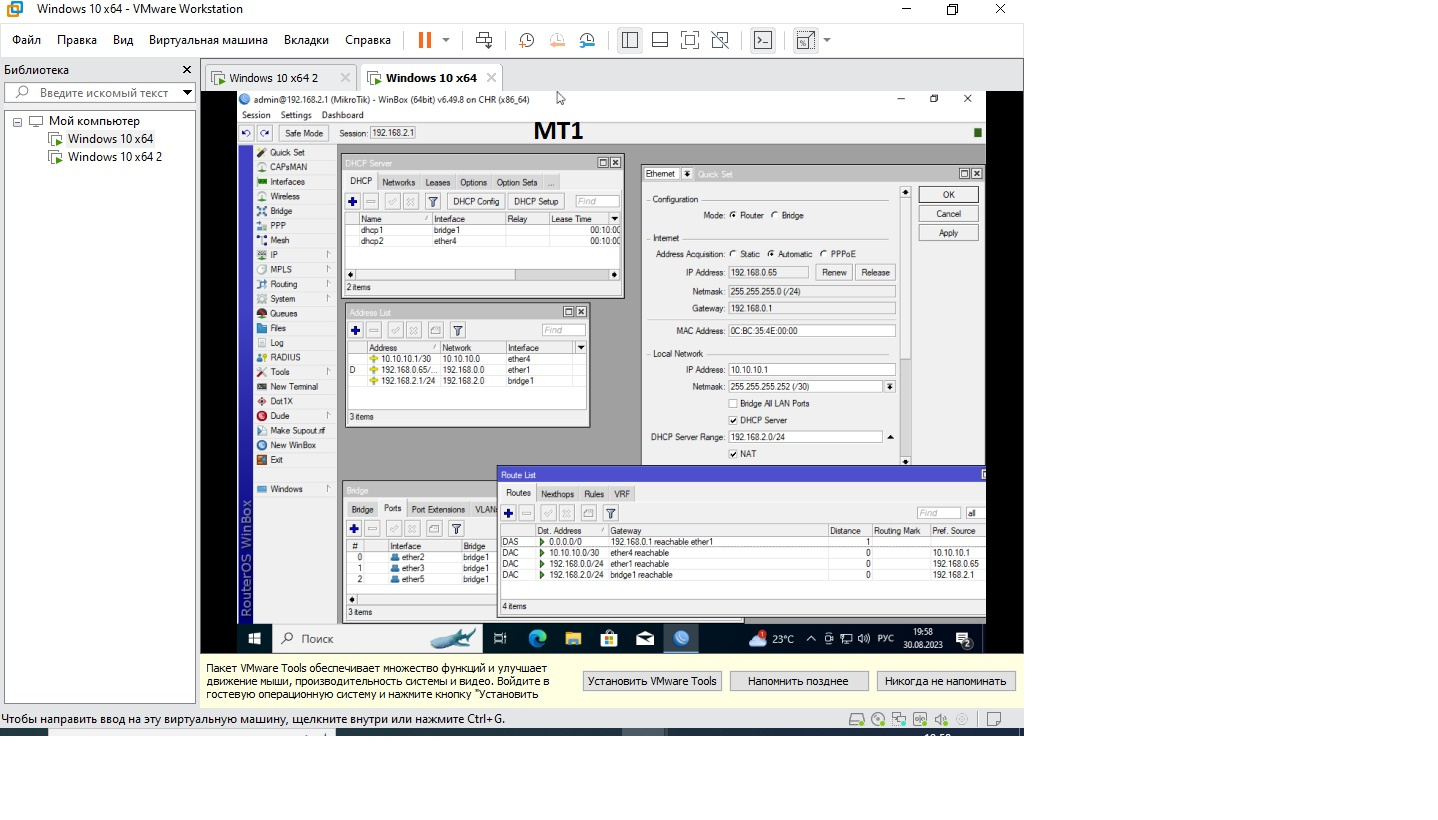Pause the virtual machine with the orange pause icon
Screen dimensions: 1438x820
pyautogui.click(x=425, y=40)
